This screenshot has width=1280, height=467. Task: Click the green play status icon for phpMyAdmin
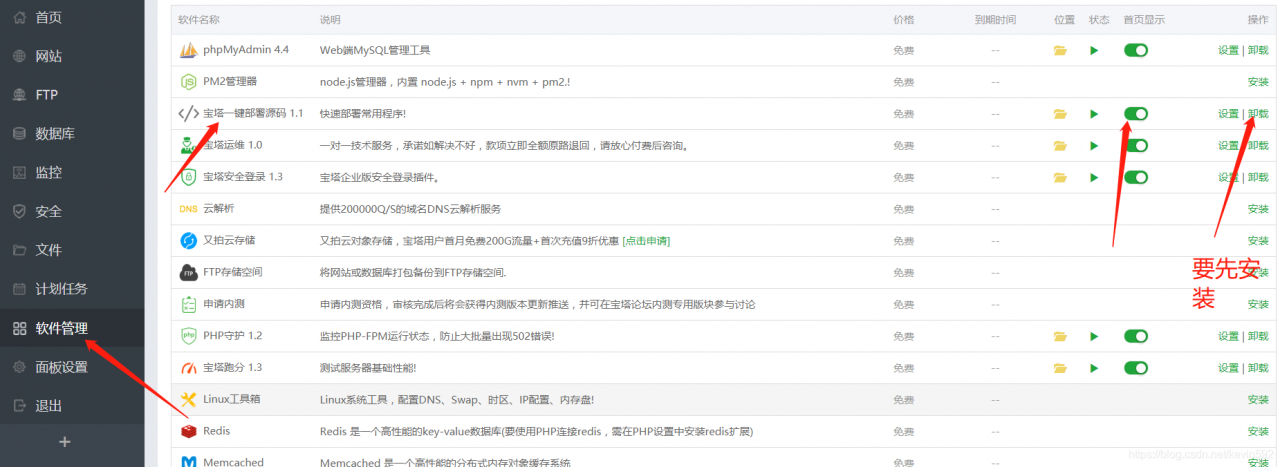(x=1094, y=50)
